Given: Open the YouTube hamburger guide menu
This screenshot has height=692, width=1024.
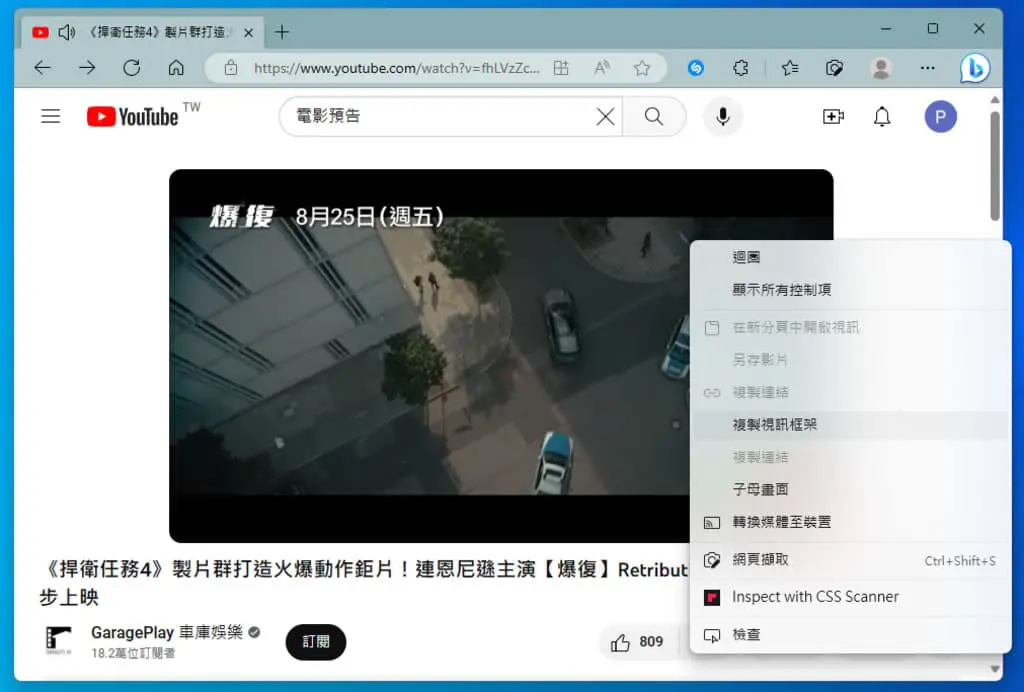Looking at the screenshot, I should coord(50,116).
